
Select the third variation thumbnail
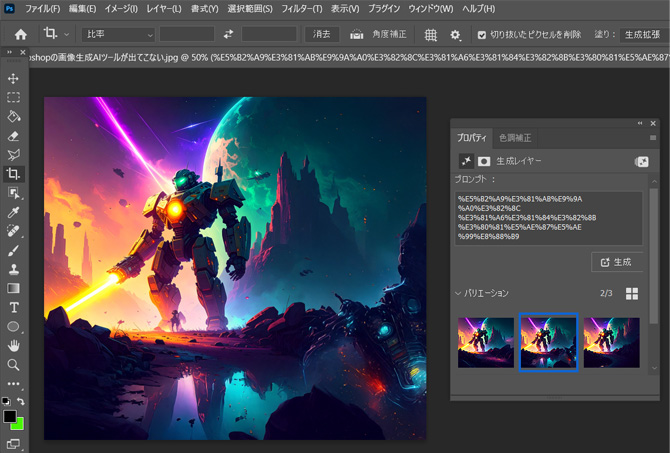611,342
